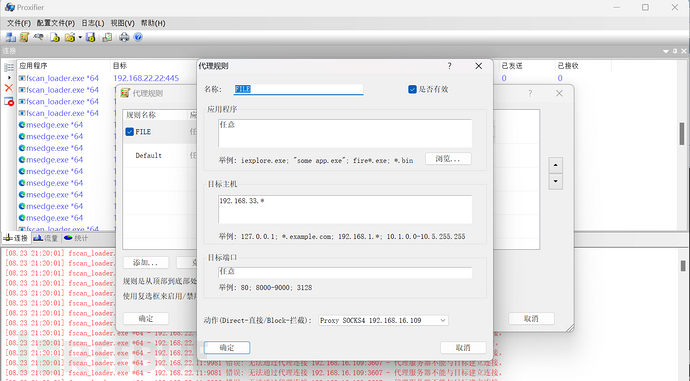Viewport: 690px width, 381px height.
Task: Click the scroll icon in 代理规则 list window title
Action: click(125, 93)
